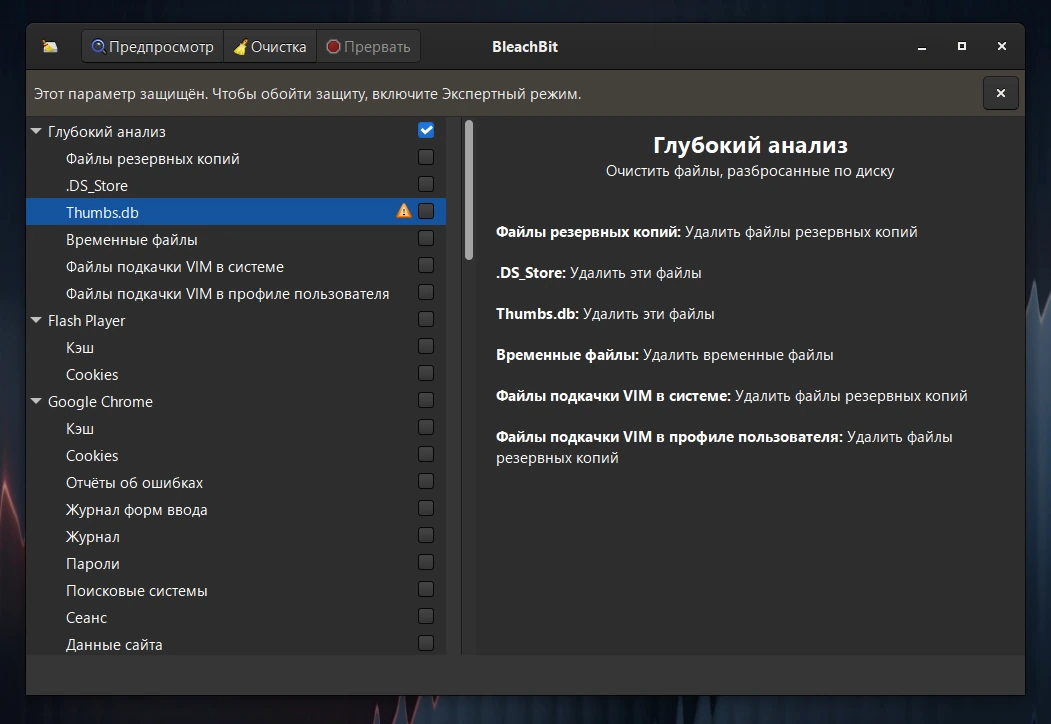Screen dimensions: 1051x724
Task: Enable the Google Chrome Пароли checkbox
Action: coord(426,562)
